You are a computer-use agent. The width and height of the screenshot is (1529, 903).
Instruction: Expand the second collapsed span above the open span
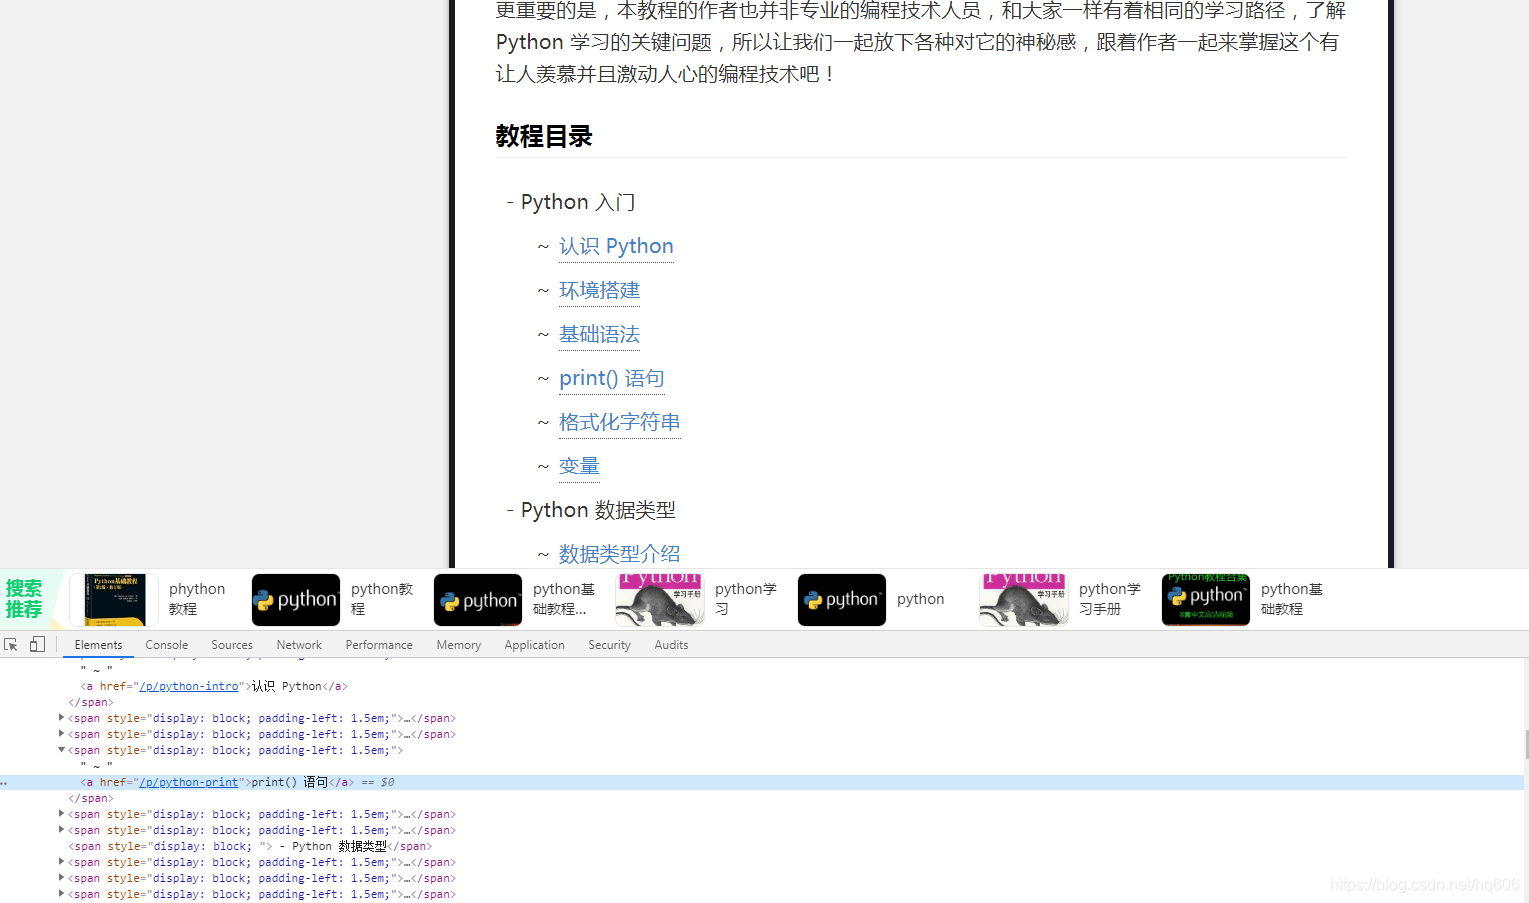[62, 734]
